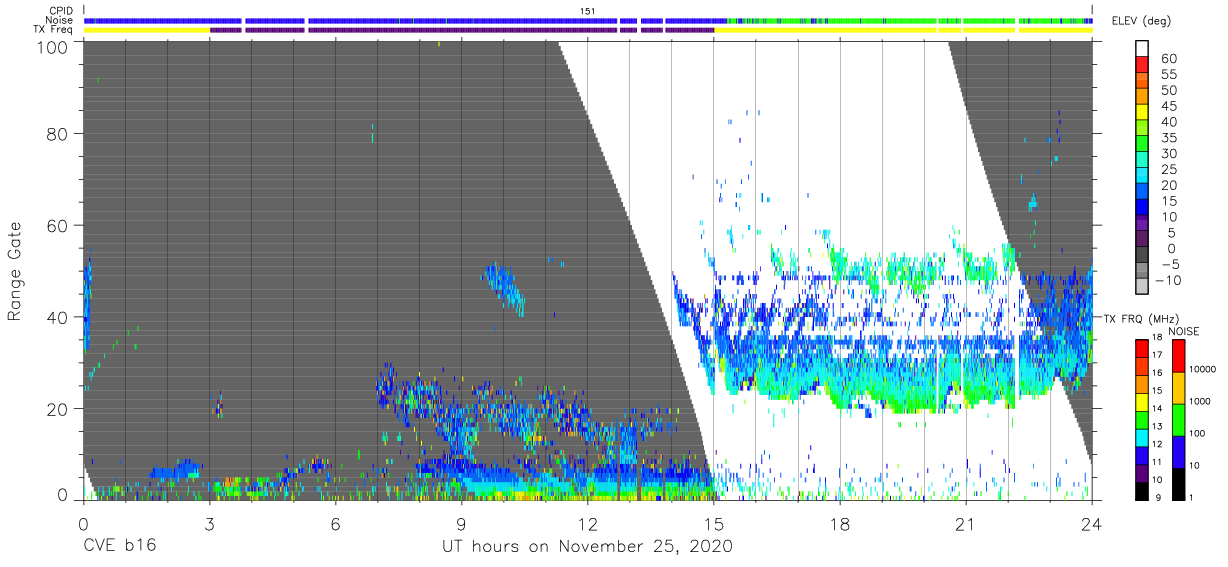Click the x-axis hour label '15'
Viewport: 1228px width, 567px height.
pos(714,524)
